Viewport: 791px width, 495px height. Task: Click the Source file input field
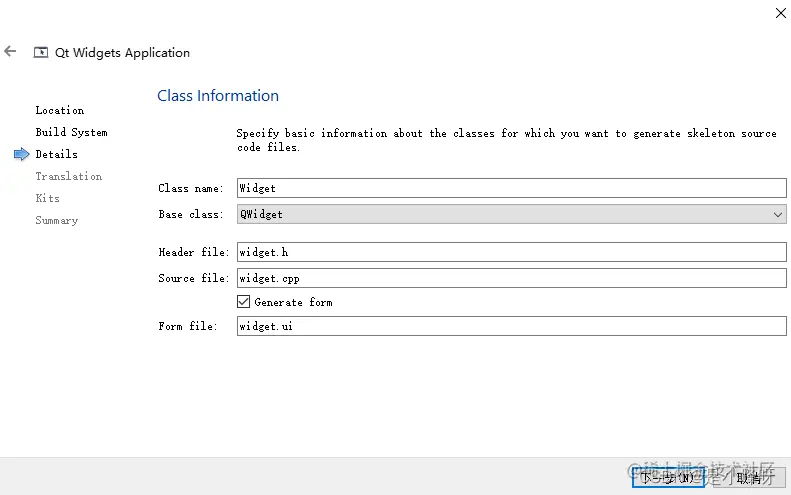point(512,278)
